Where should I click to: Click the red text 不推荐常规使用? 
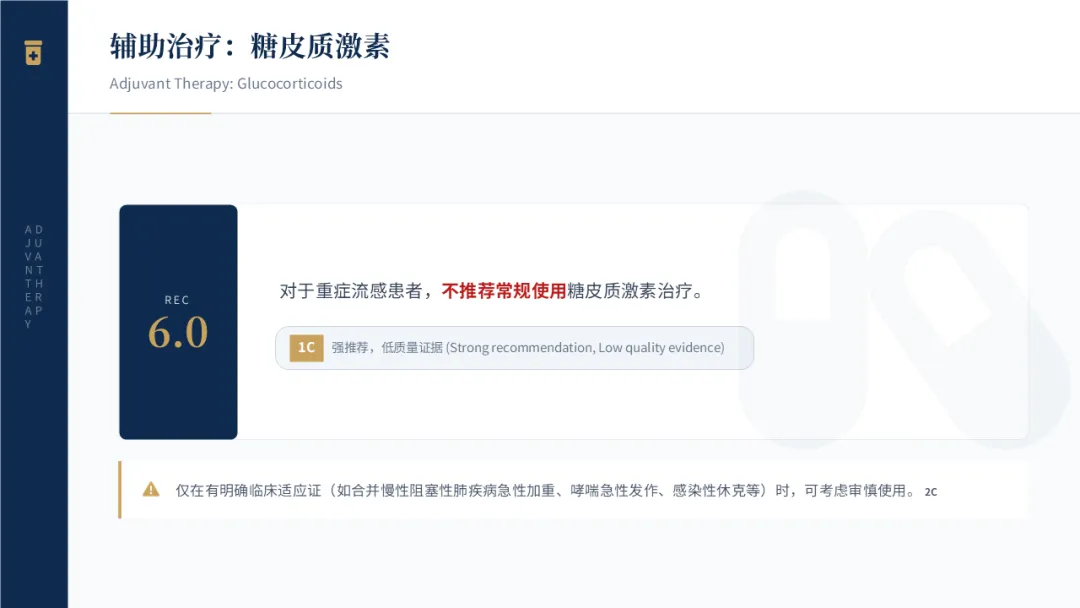pos(503,291)
